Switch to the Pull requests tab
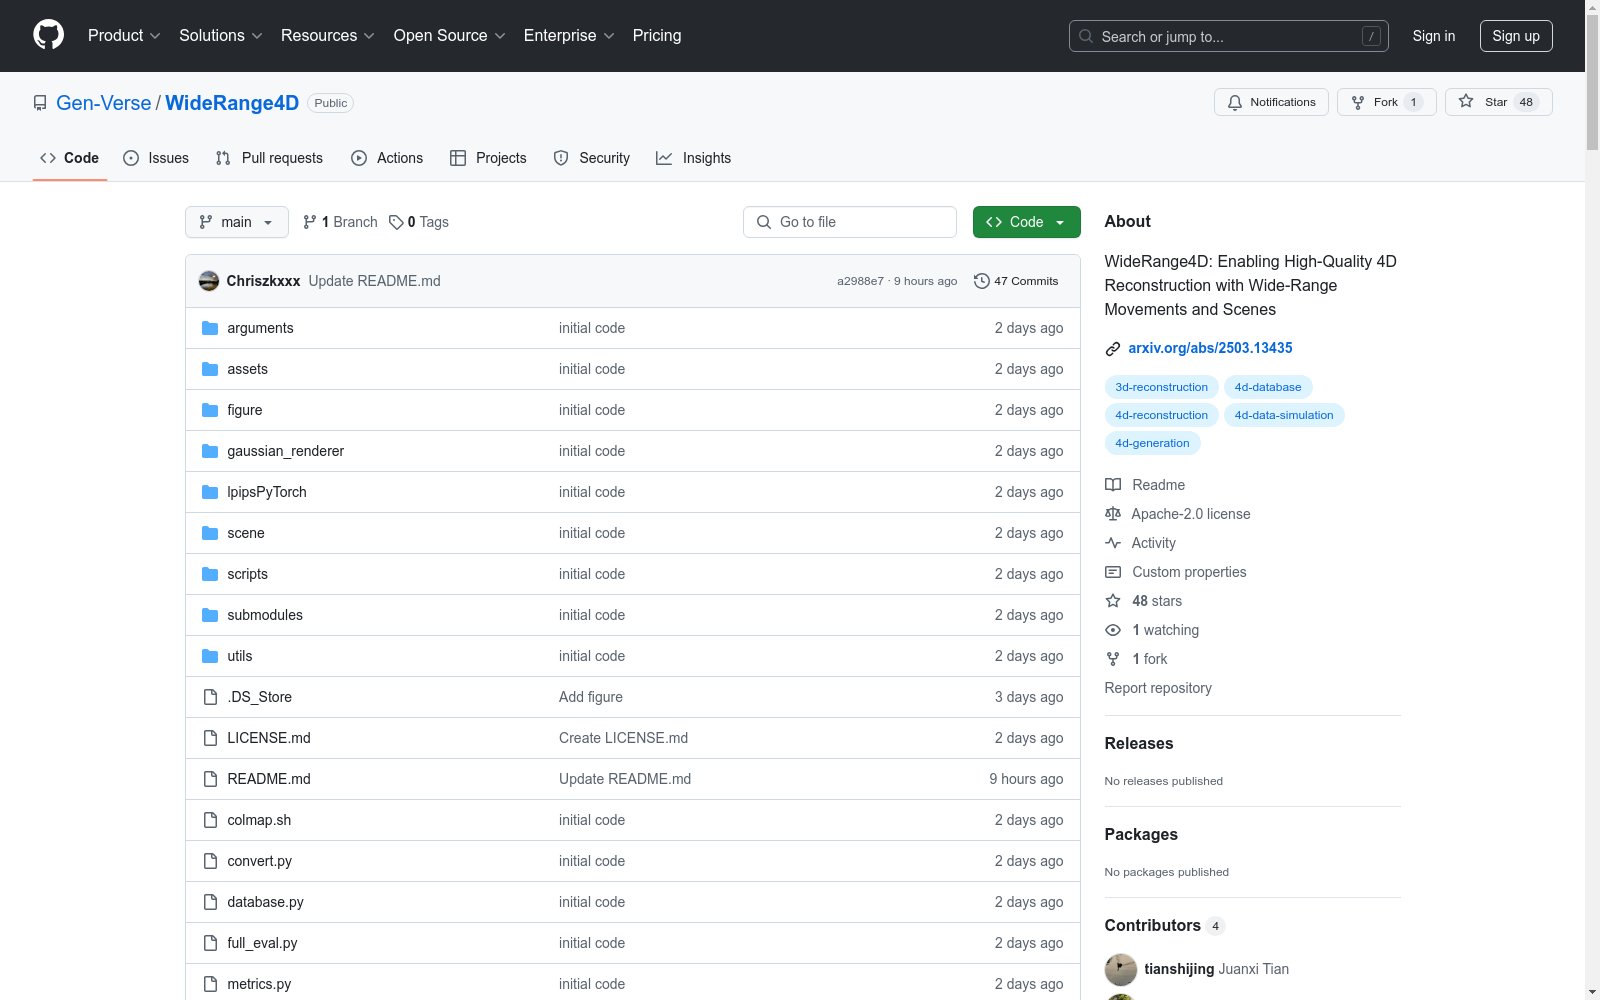1600x1000 pixels. pos(269,158)
